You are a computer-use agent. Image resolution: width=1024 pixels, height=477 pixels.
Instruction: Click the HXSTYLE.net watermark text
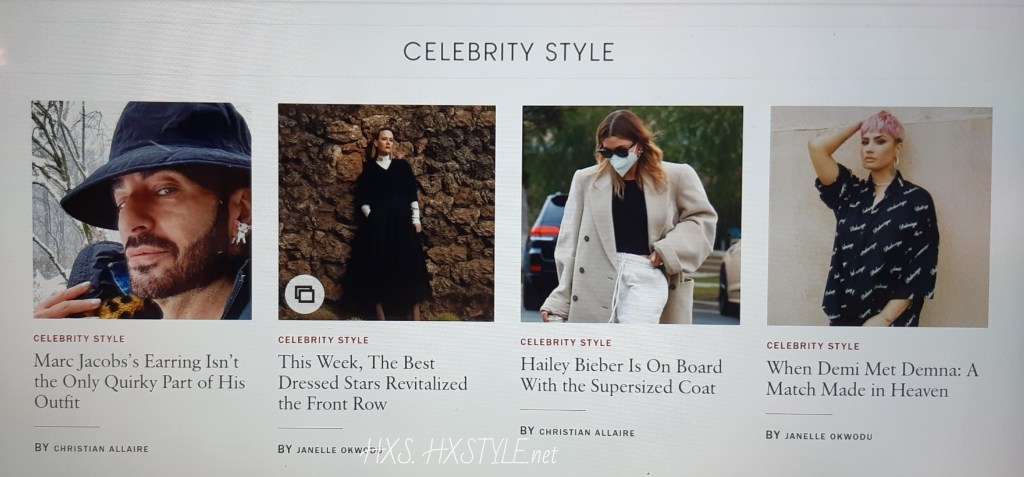tap(460, 452)
